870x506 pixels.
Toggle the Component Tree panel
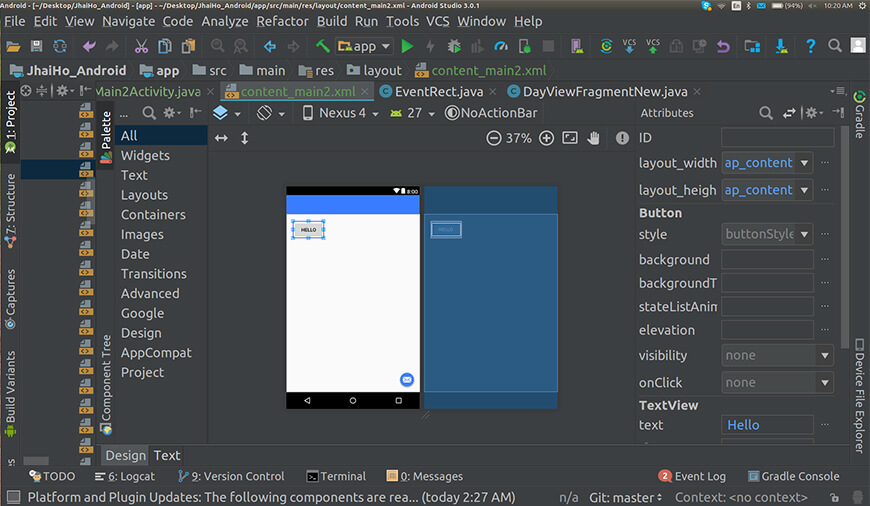click(106, 384)
